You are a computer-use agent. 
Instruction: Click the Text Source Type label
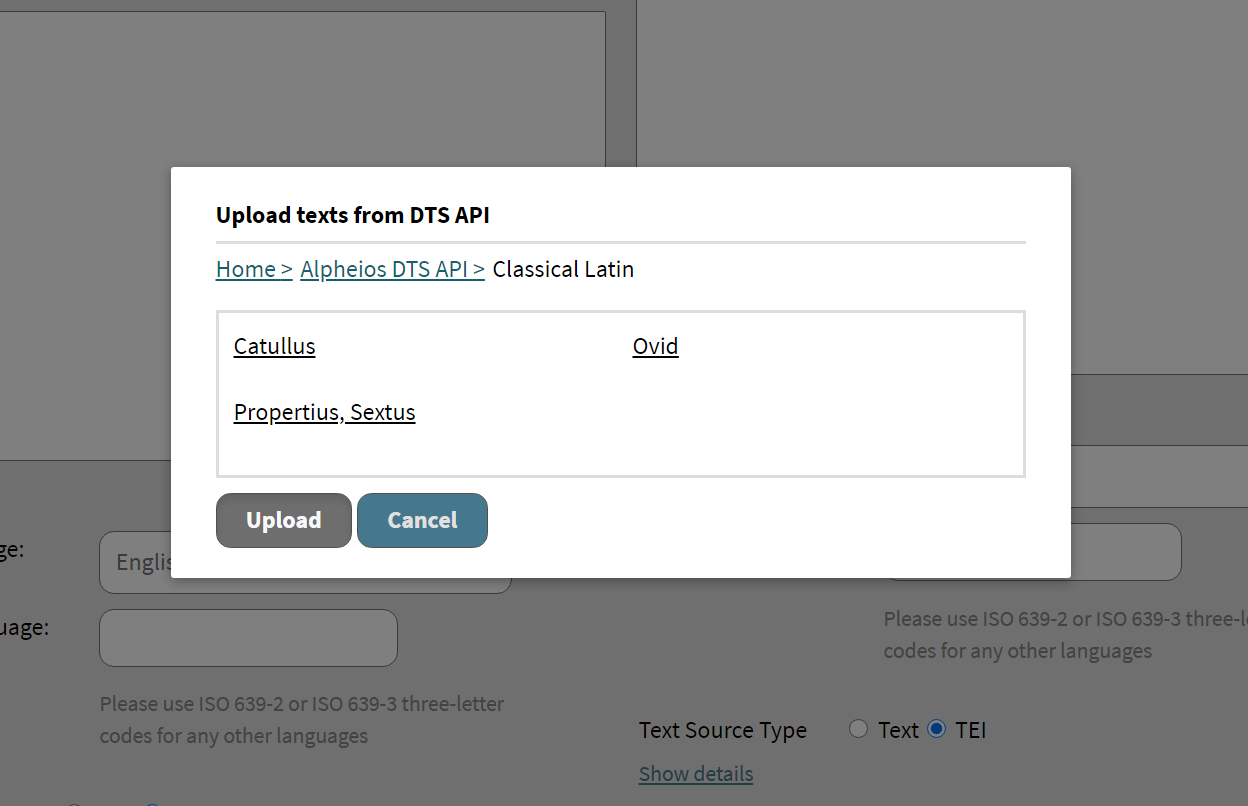722,730
